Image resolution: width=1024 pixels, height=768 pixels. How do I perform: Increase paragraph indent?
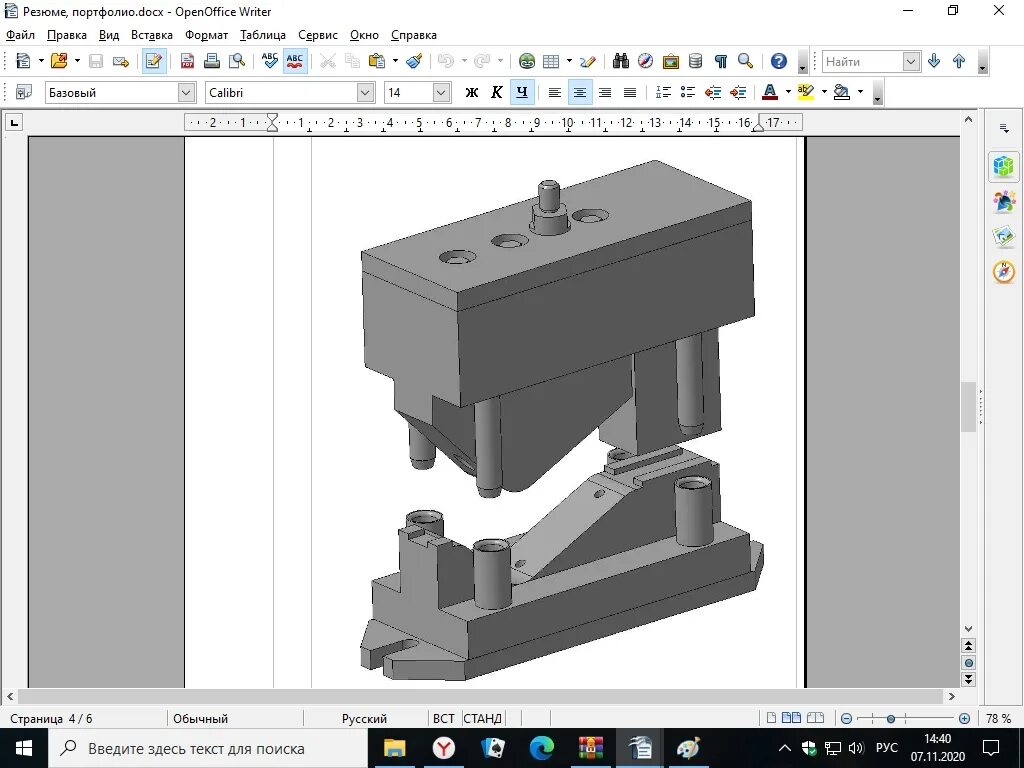coord(738,93)
